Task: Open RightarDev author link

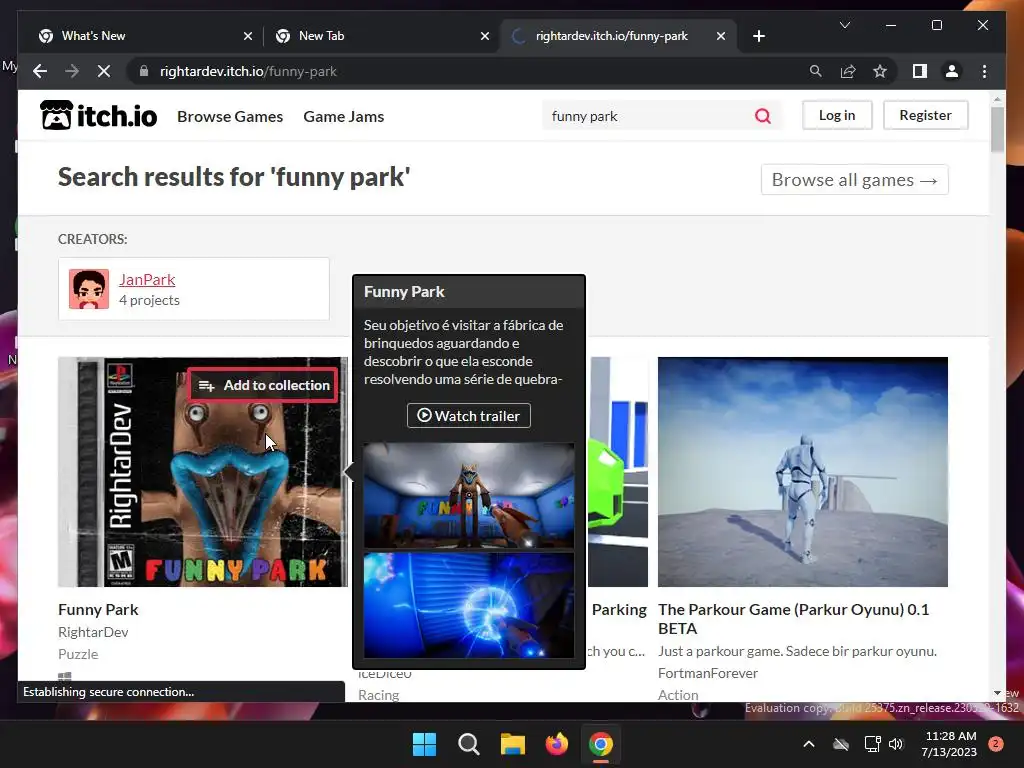Action: pyautogui.click(x=93, y=632)
